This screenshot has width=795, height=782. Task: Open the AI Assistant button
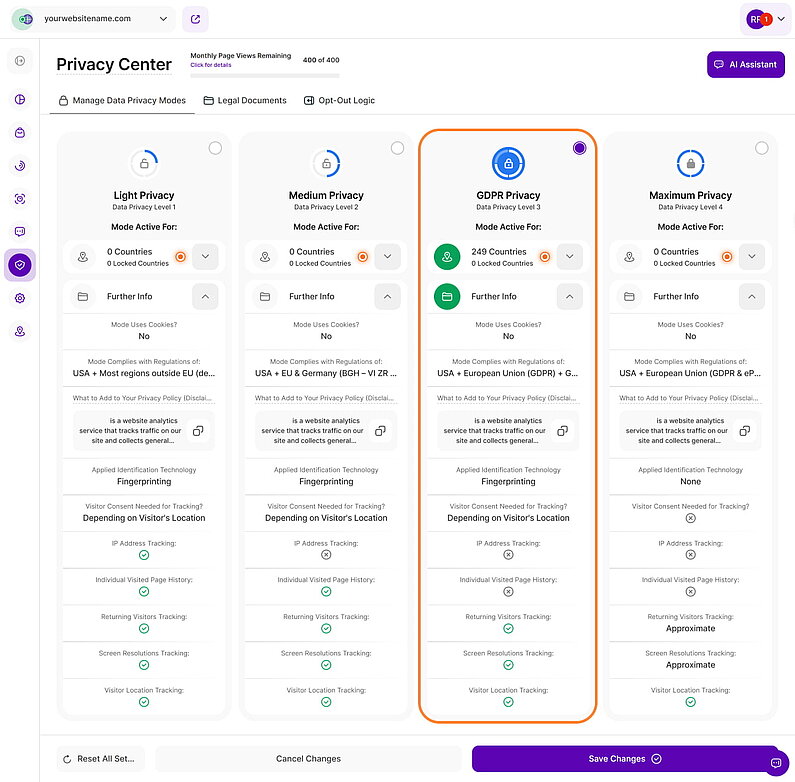click(745, 64)
